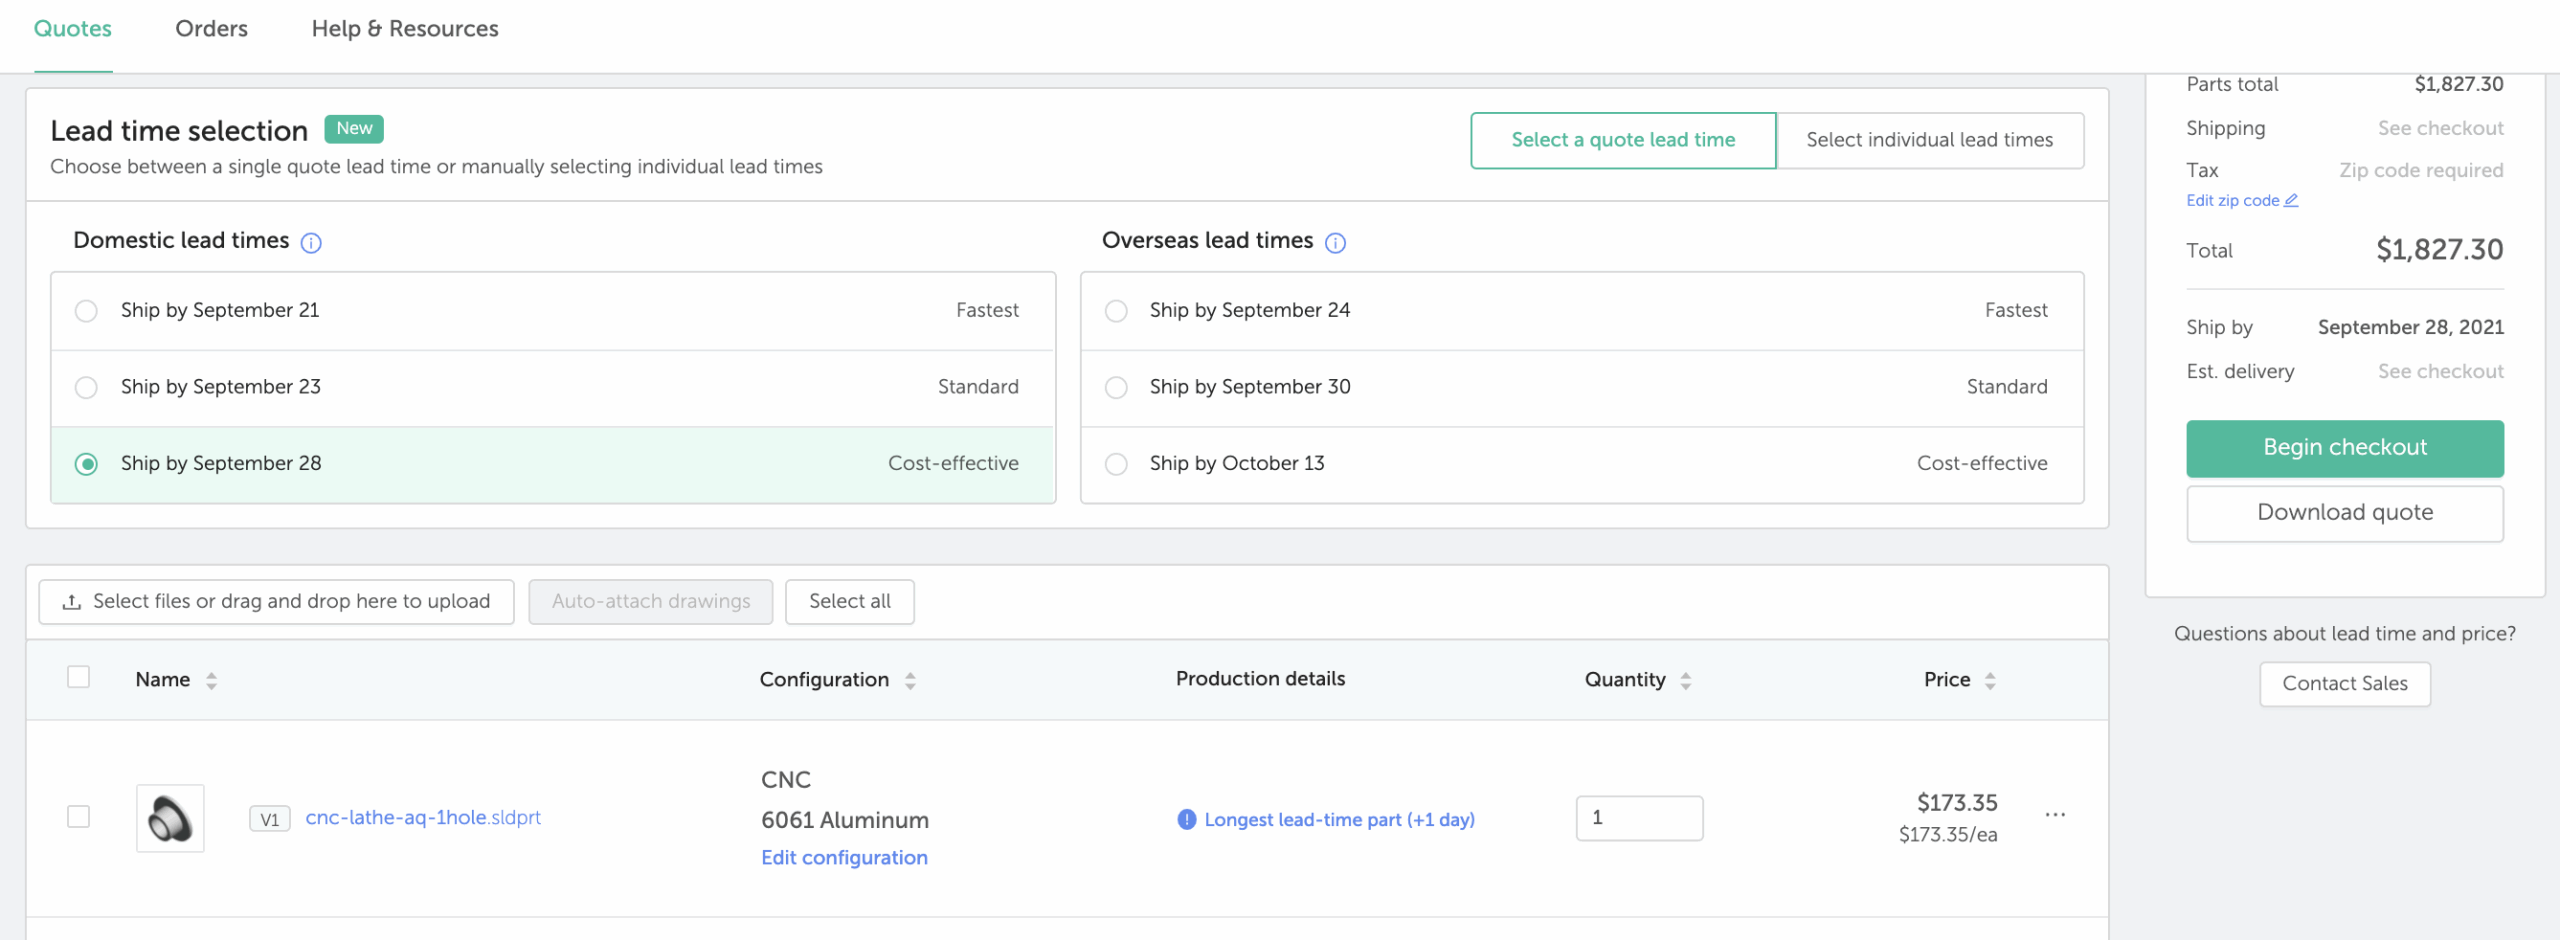The height and width of the screenshot is (940, 2560).
Task: Click the Edit zip code pencil icon
Action: click(2291, 201)
